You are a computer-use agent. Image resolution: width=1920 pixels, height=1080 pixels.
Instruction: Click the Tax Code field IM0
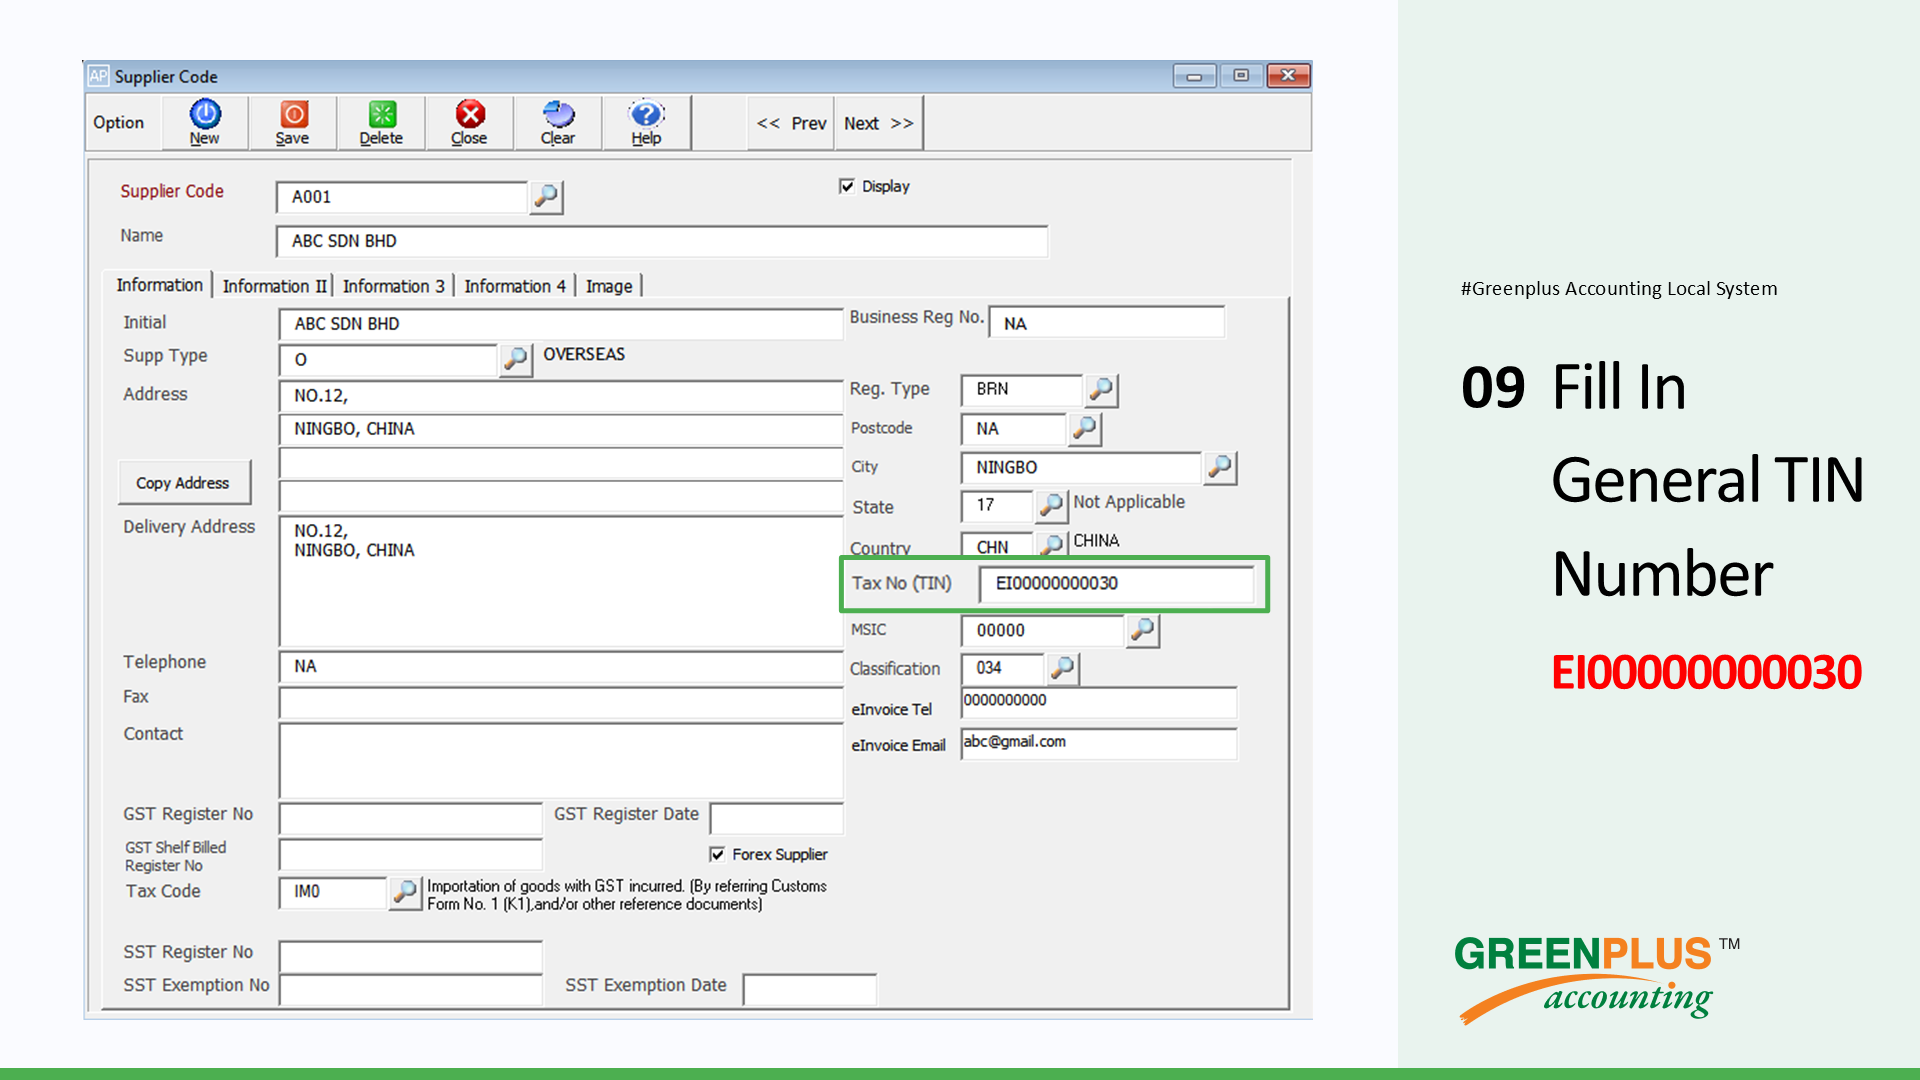click(x=333, y=892)
